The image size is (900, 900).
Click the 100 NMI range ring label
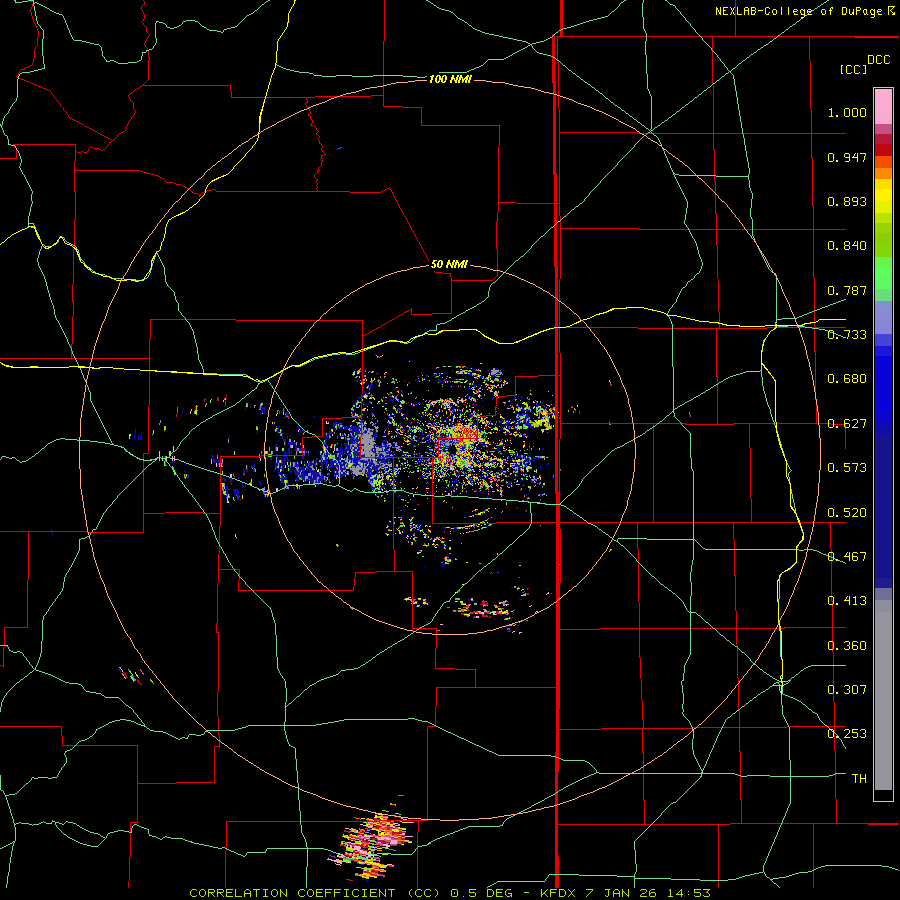(451, 79)
